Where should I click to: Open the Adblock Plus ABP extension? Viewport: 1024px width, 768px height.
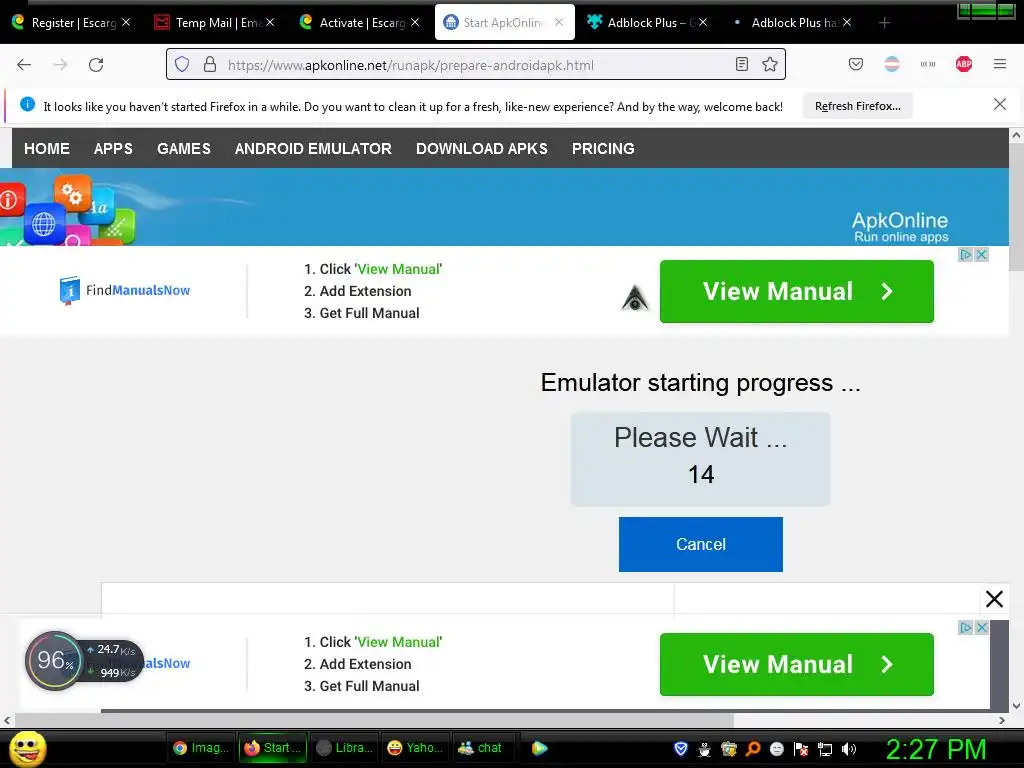(964, 64)
